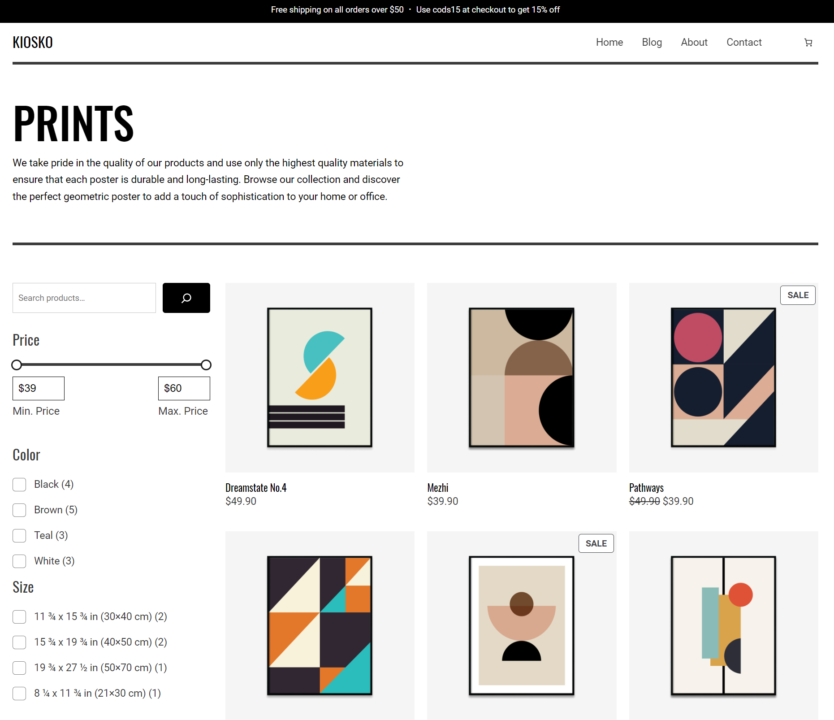
Task: Click the Price filter heading
Action: point(26,340)
